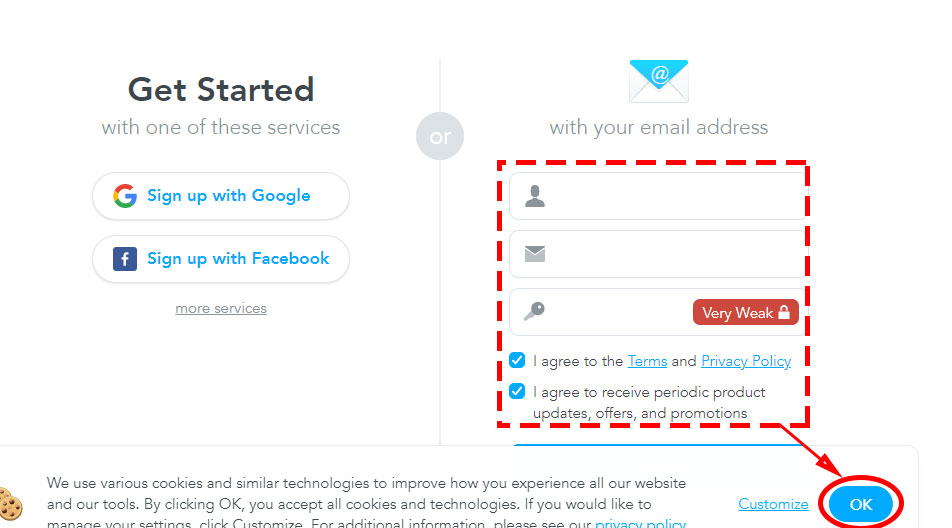Open the Privacy Policy link

[746, 361]
